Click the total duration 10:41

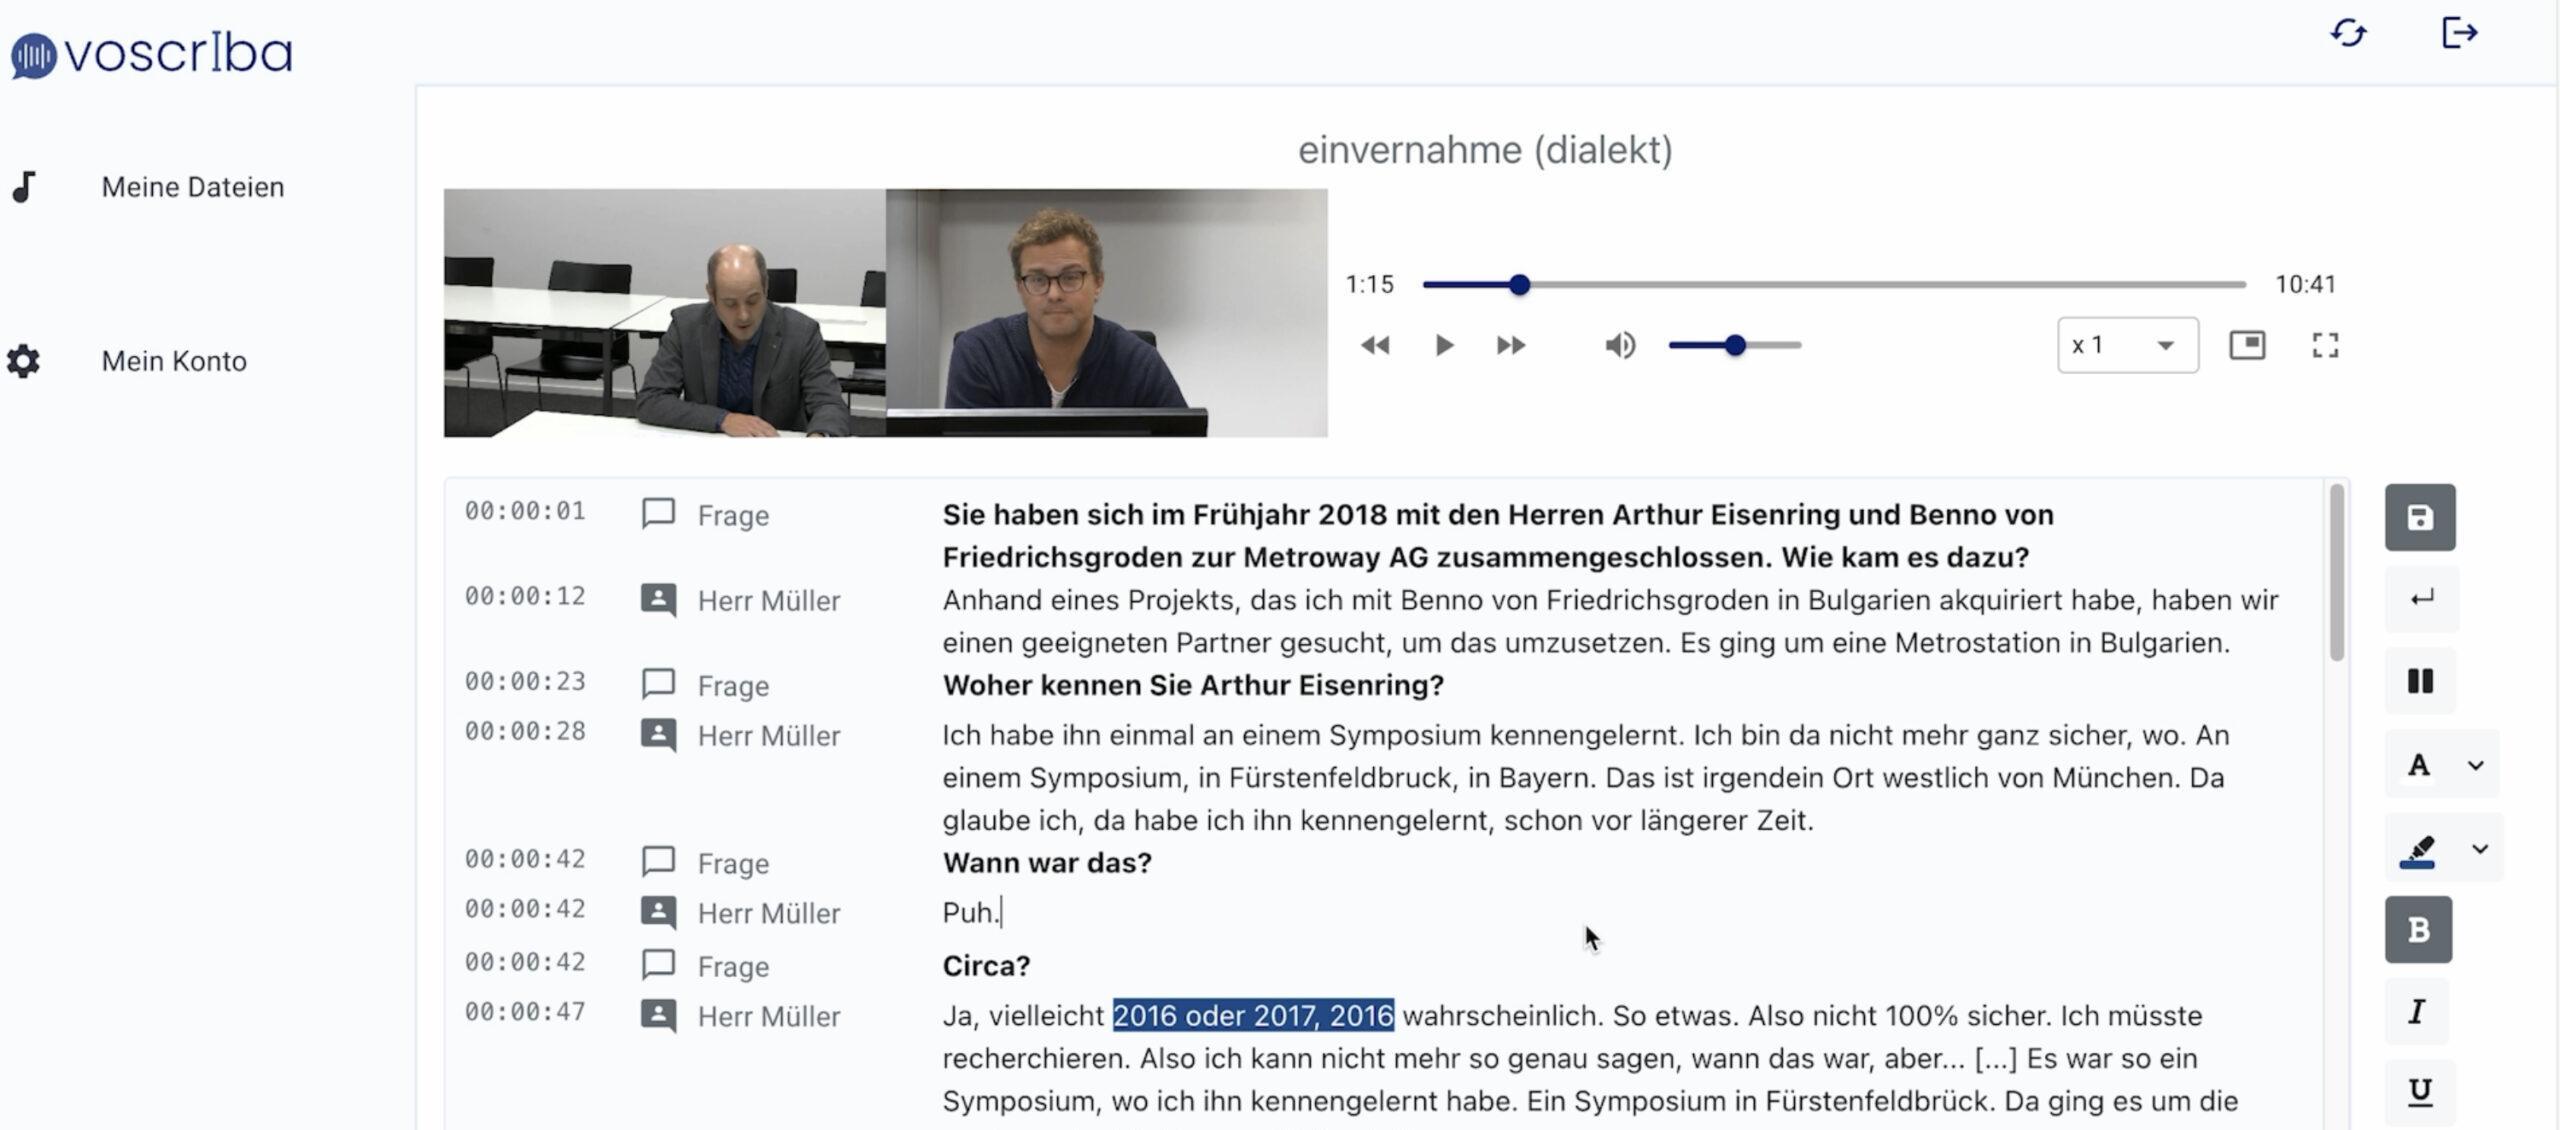click(x=2305, y=285)
